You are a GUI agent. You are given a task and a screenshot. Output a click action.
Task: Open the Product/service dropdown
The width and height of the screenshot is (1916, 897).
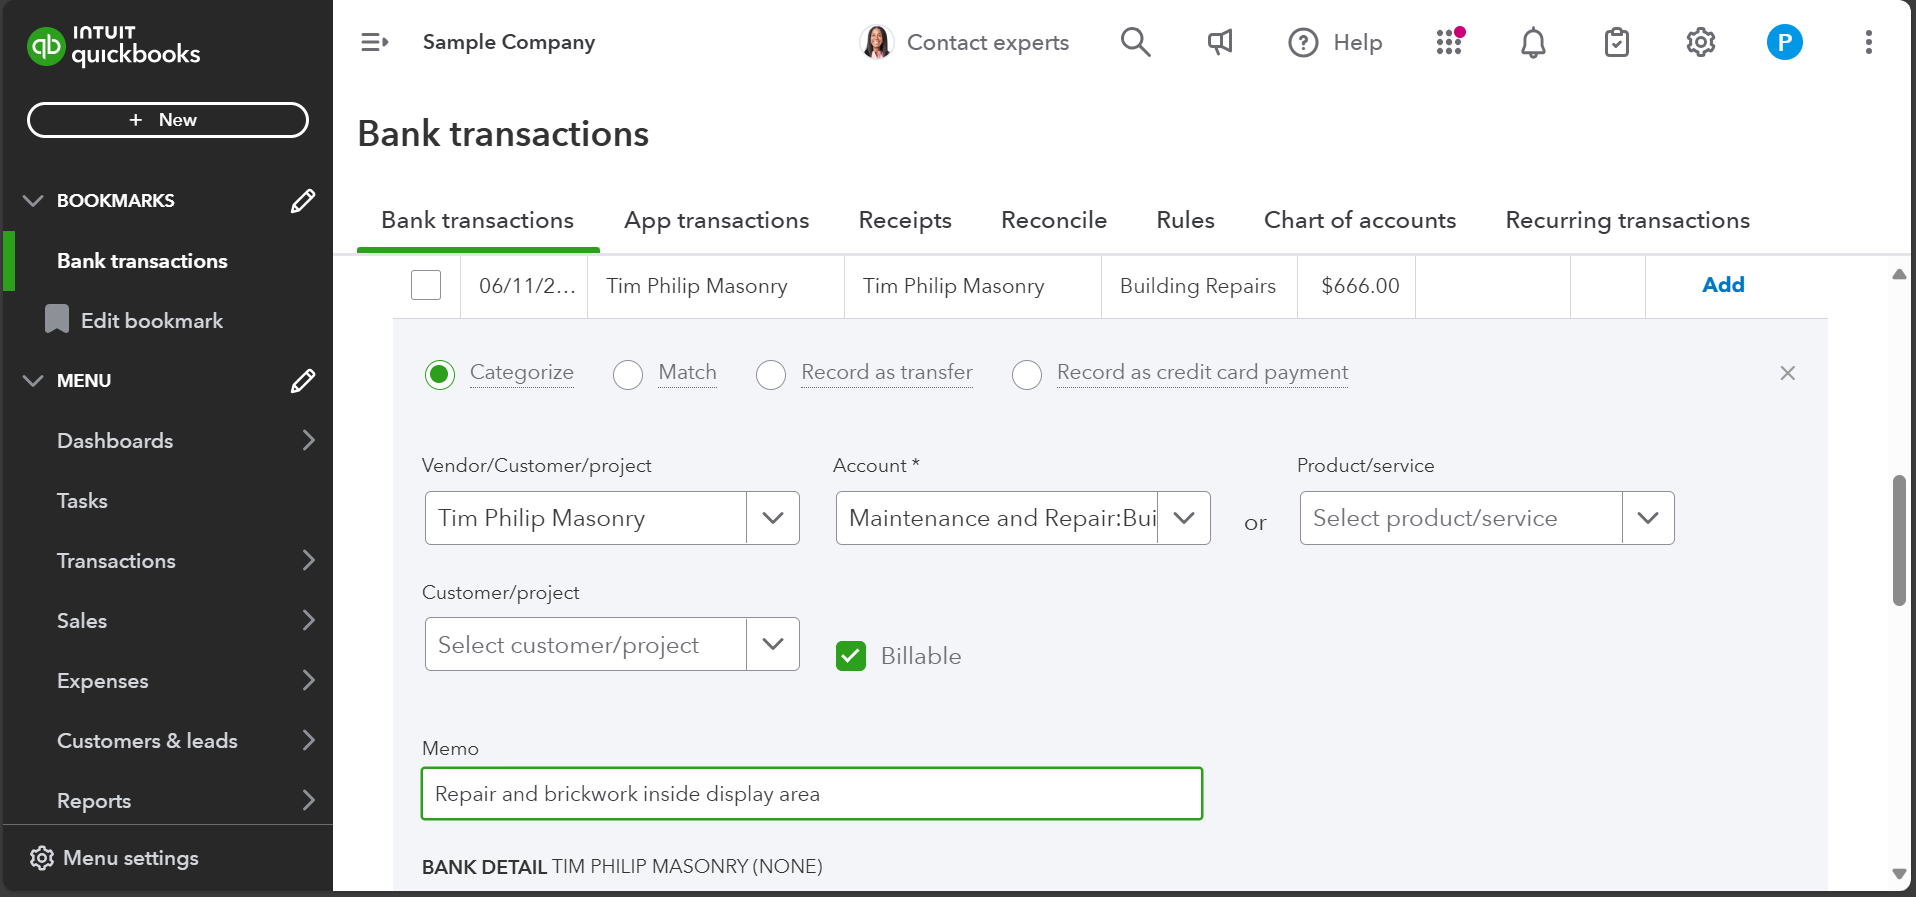[1647, 518]
